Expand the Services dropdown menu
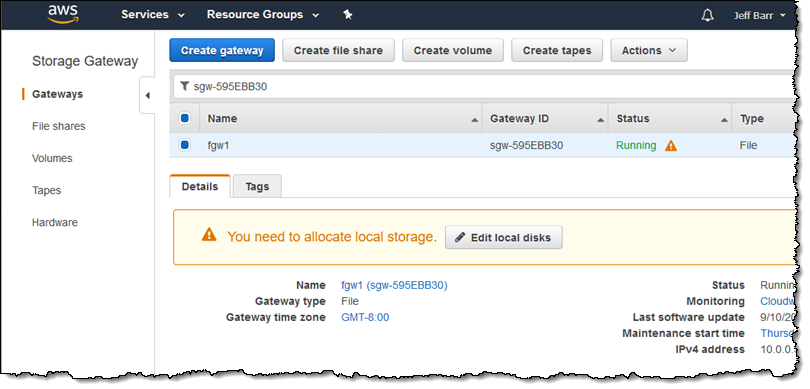This screenshot has height=389, width=810. 153,14
